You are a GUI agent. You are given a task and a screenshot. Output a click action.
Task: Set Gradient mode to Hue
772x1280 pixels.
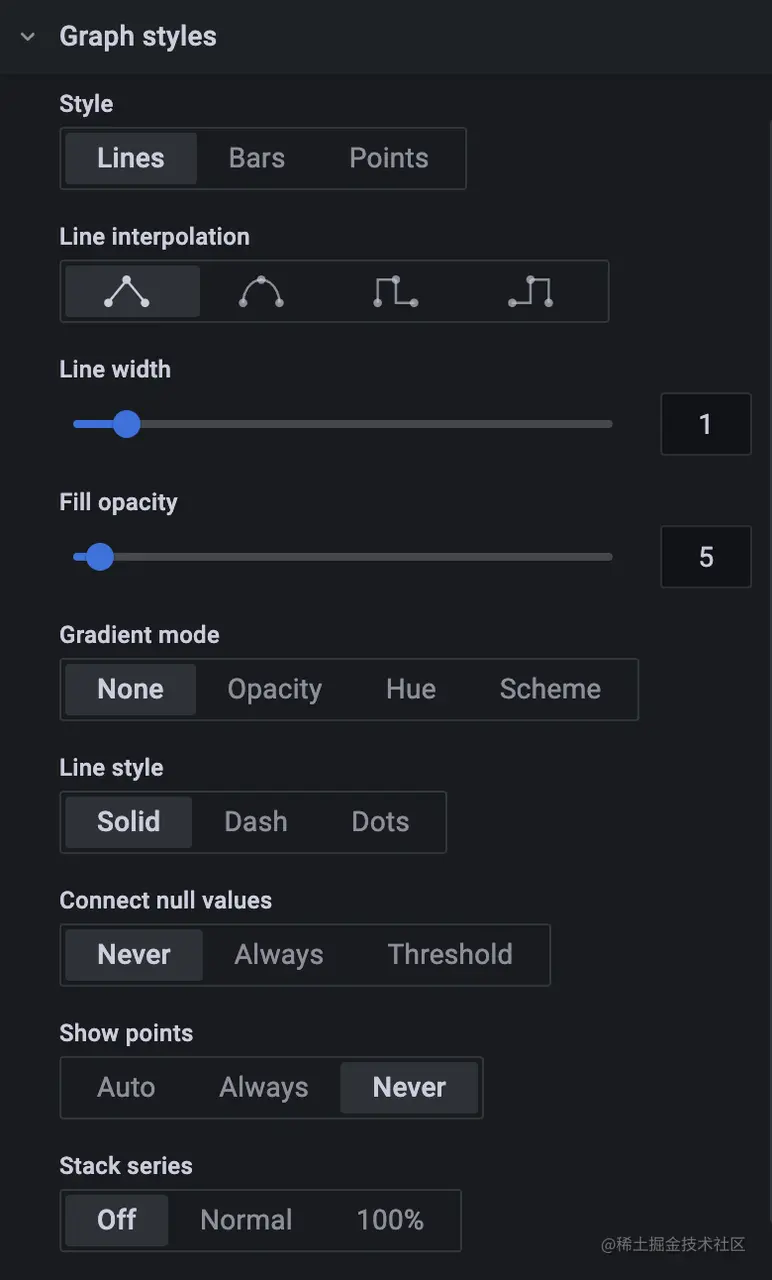pyautogui.click(x=410, y=689)
